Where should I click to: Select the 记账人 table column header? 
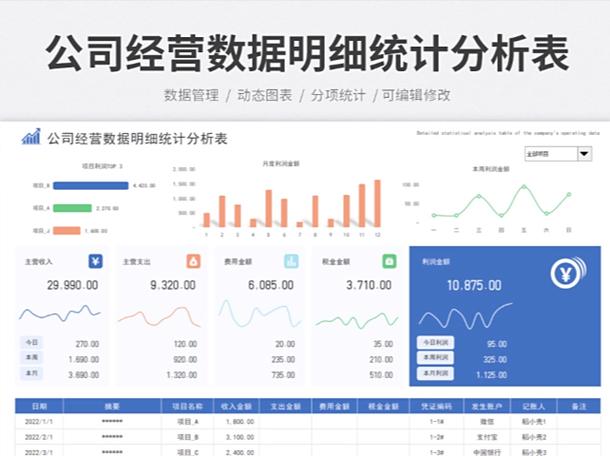(533, 406)
